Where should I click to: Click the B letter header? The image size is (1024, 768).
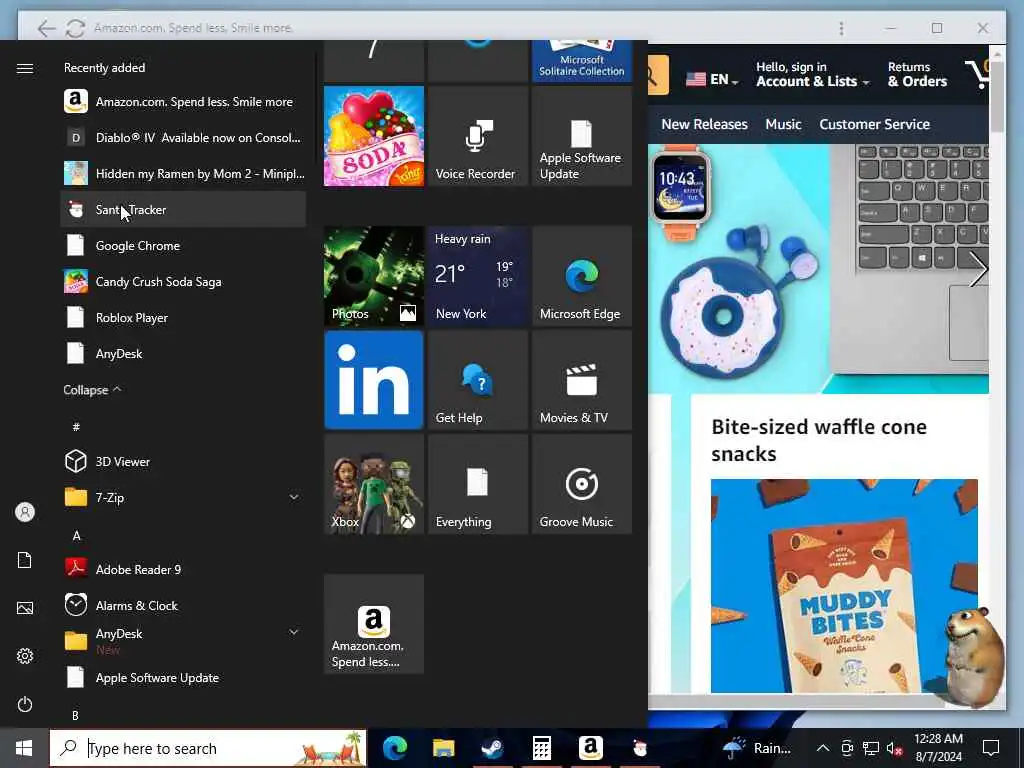pyautogui.click(x=76, y=716)
